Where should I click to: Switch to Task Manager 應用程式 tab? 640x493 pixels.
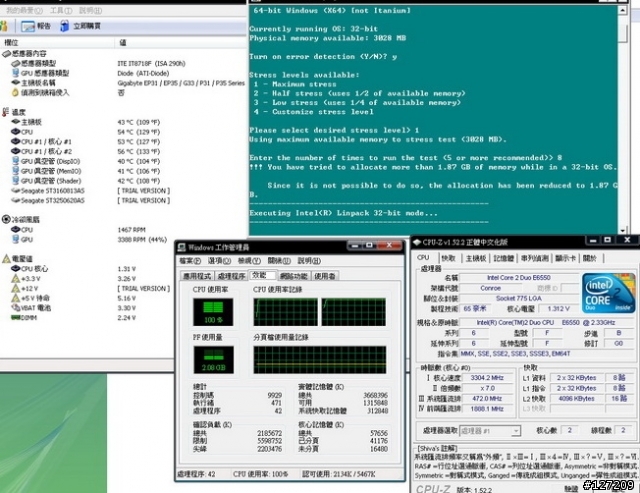197,276
